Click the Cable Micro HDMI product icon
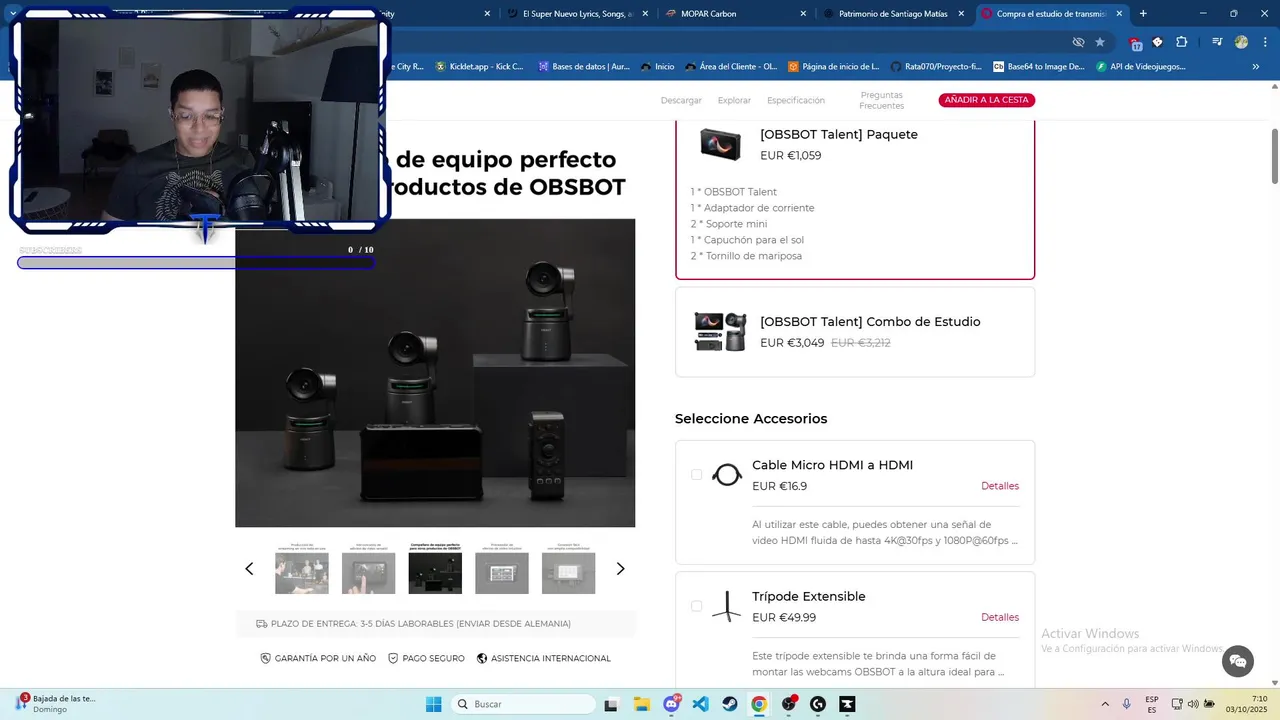Screen dimensions: 1280x720 pyautogui.click(x=727, y=475)
